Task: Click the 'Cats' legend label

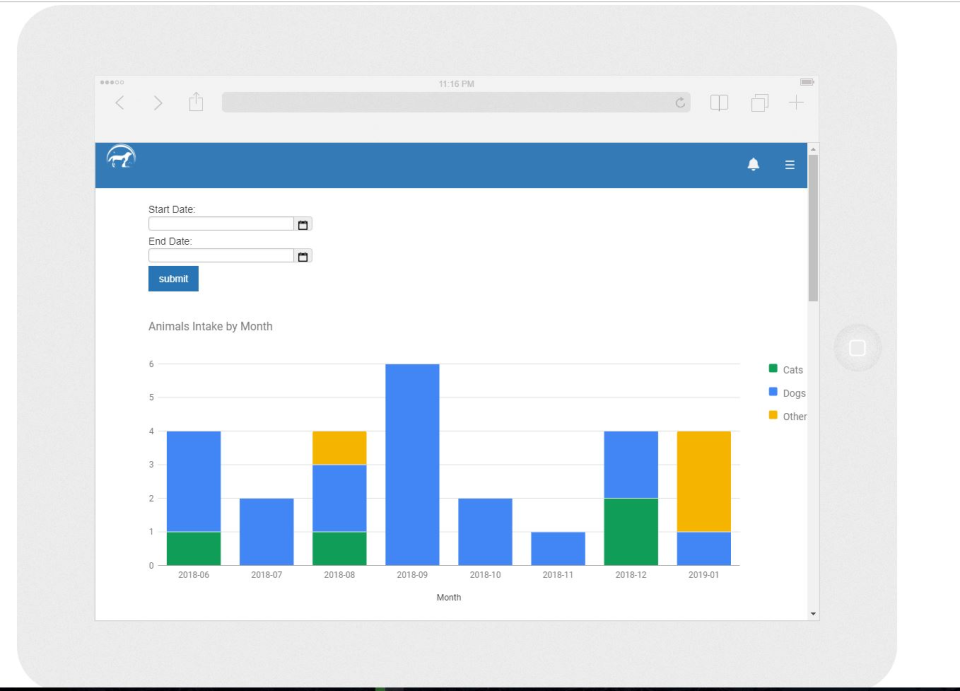Action: (x=793, y=370)
